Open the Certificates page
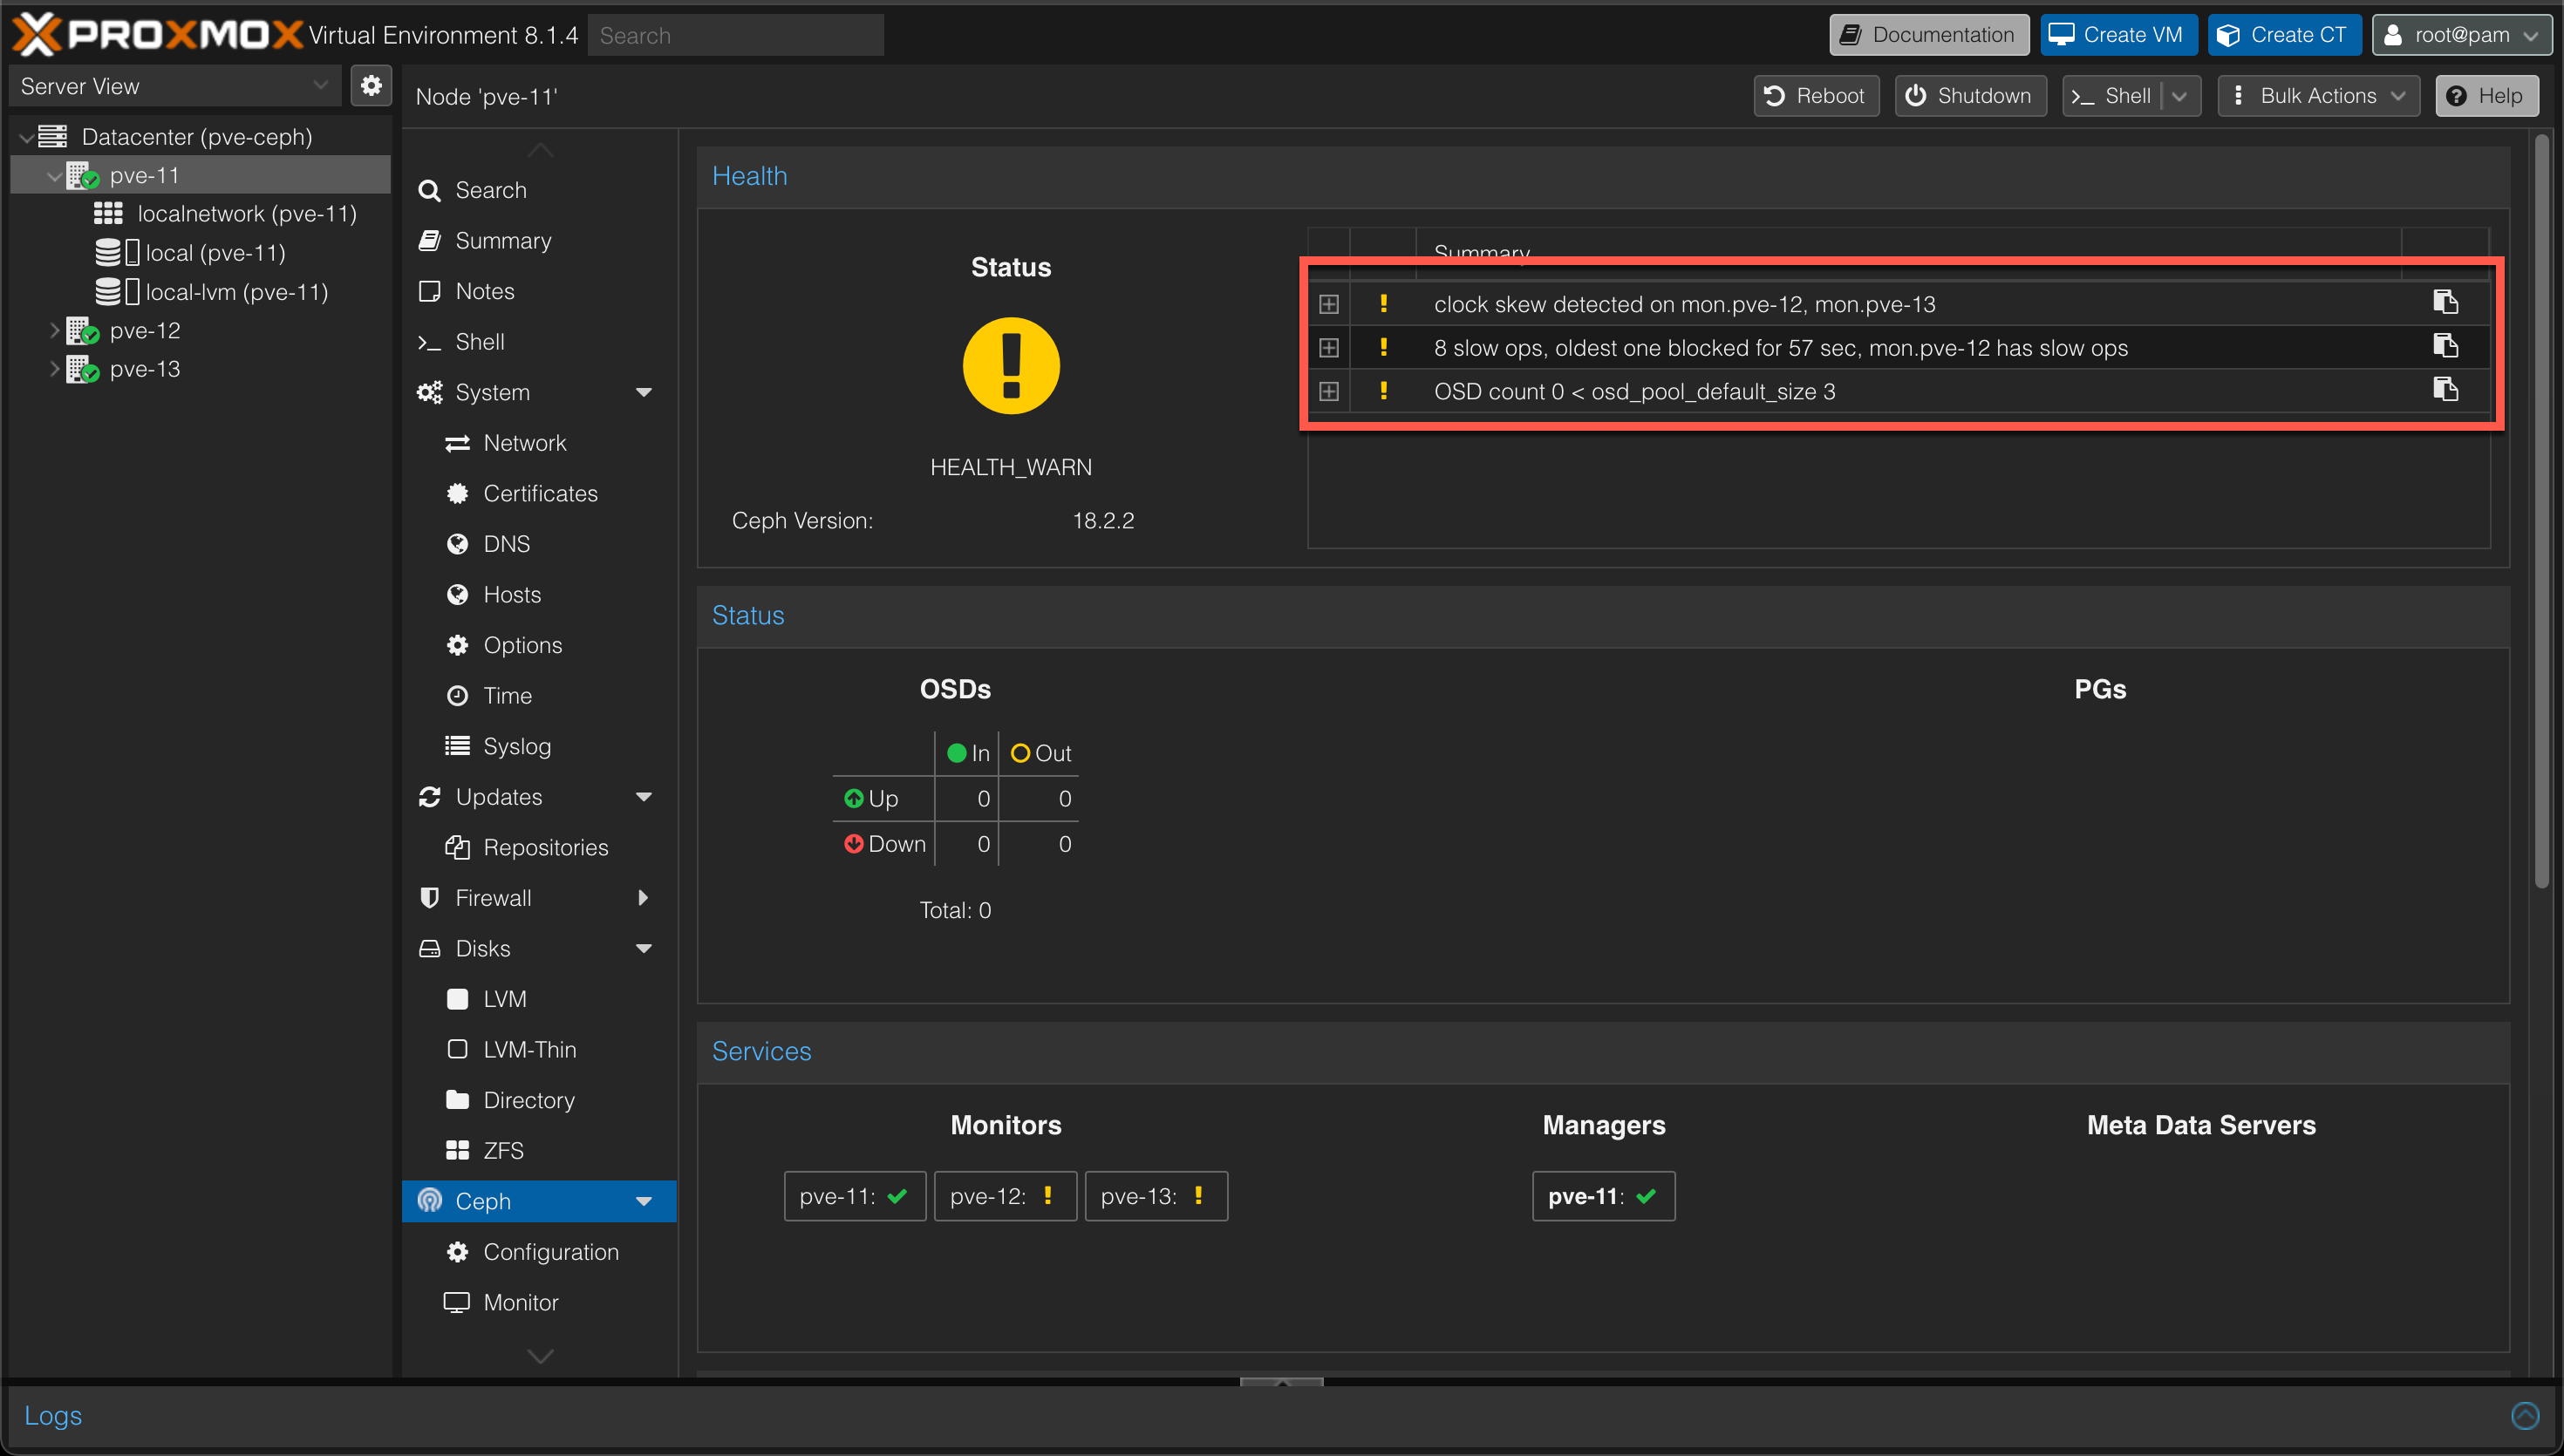 click(540, 493)
